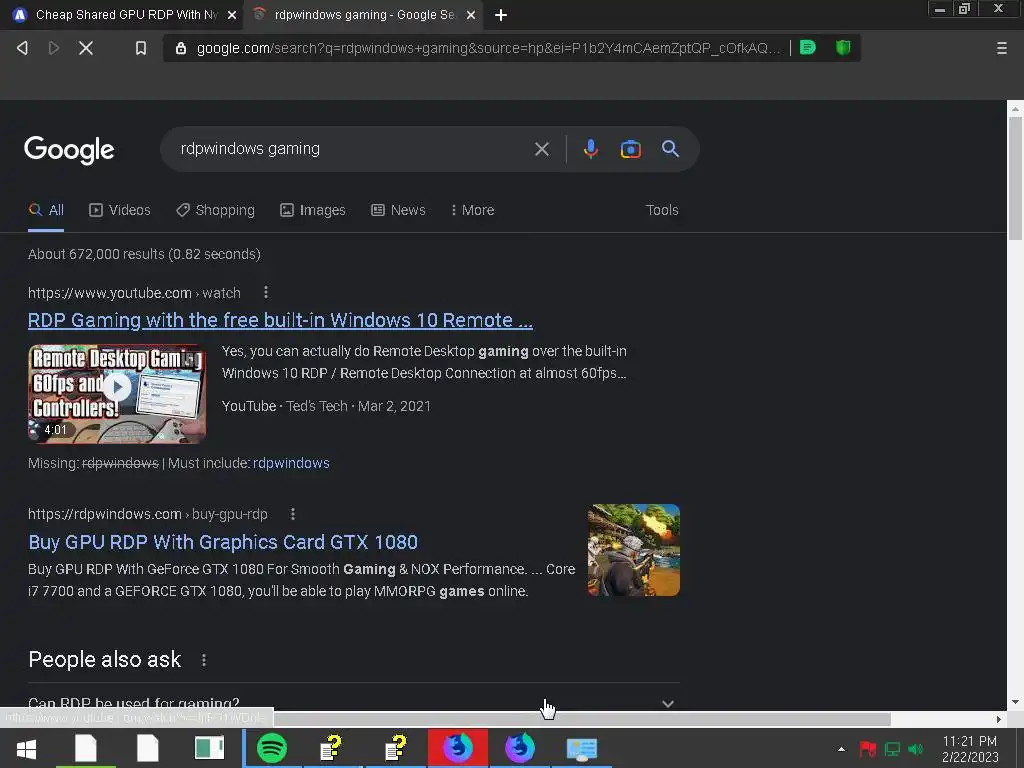Open the taskbar clock showing 11:21 PM
Screen dimensions: 1024x768
970,749
